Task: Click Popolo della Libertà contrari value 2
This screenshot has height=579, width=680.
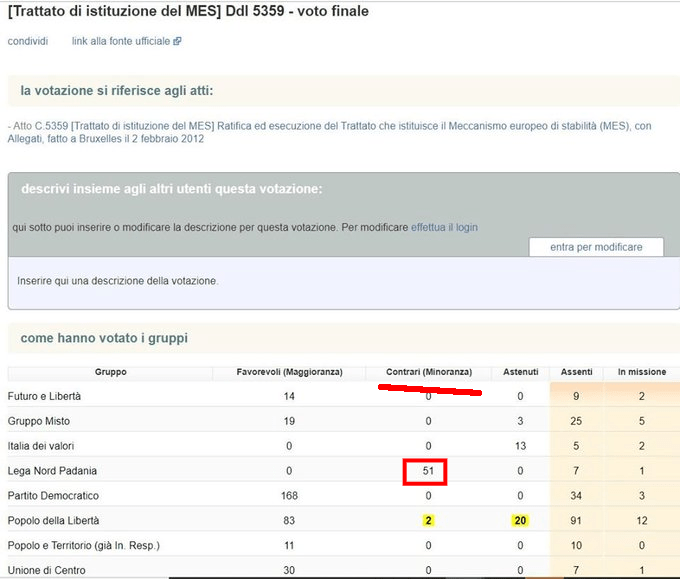Action: 428,520
